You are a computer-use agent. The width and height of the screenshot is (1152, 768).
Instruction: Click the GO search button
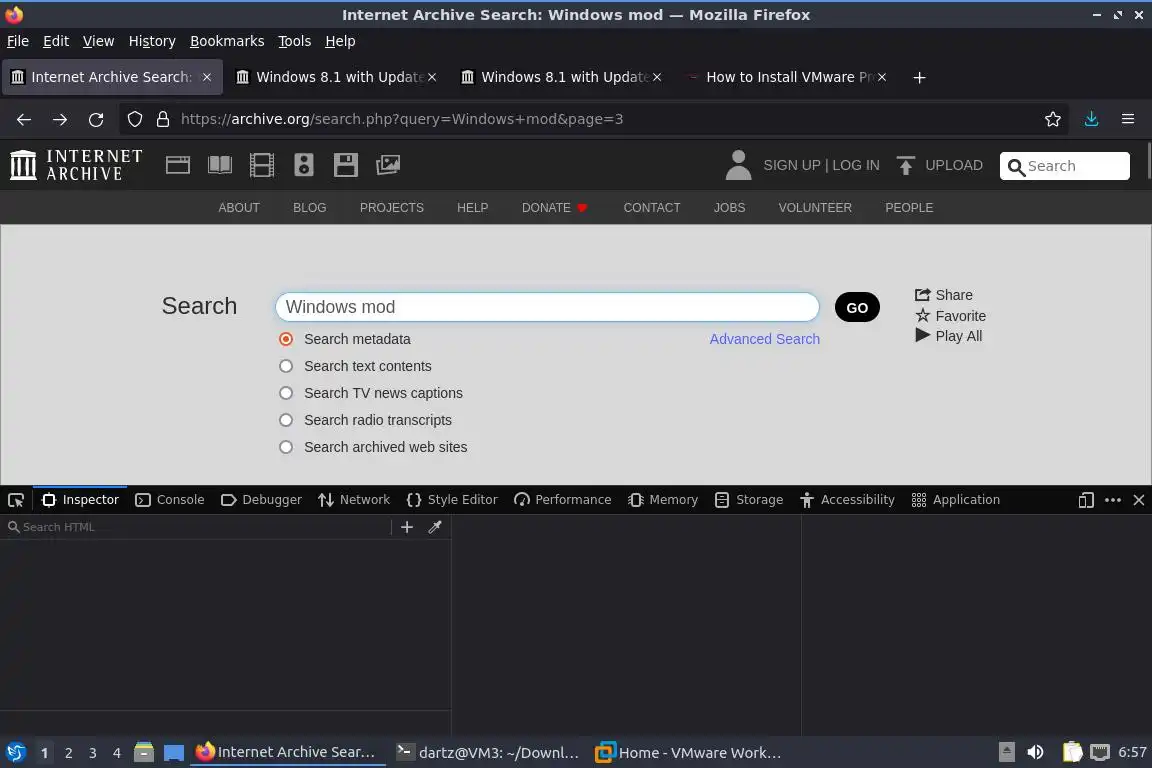[x=857, y=307]
